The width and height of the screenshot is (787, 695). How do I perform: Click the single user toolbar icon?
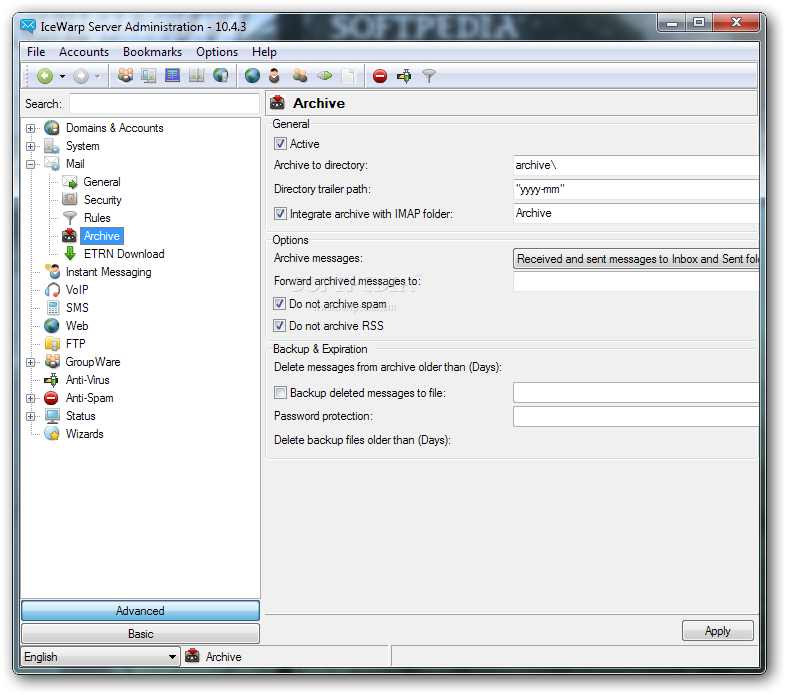274,76
